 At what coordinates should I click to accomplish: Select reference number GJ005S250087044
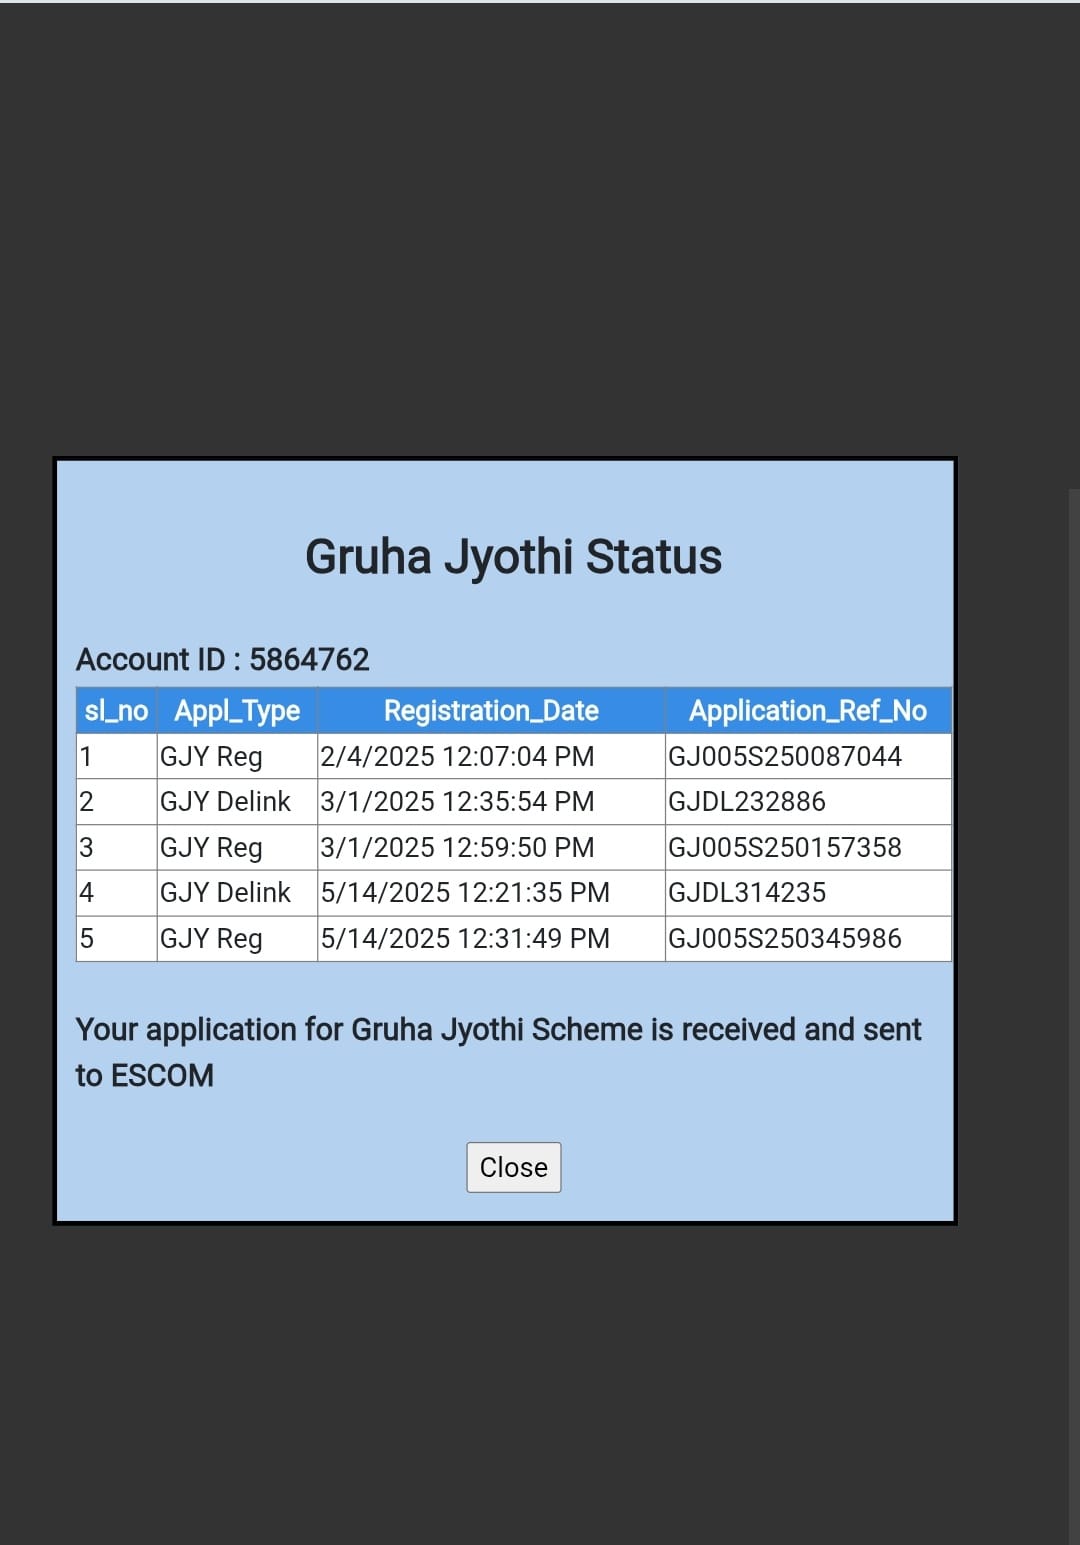785,756
